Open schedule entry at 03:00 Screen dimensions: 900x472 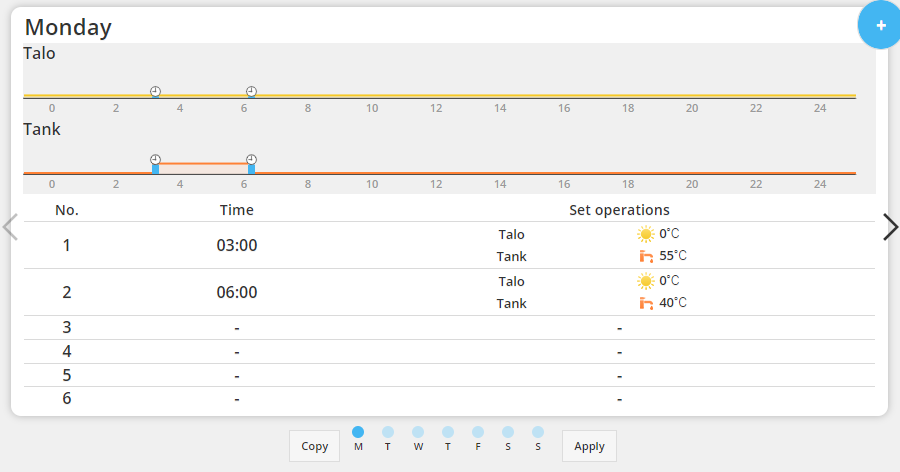[449, 245]
